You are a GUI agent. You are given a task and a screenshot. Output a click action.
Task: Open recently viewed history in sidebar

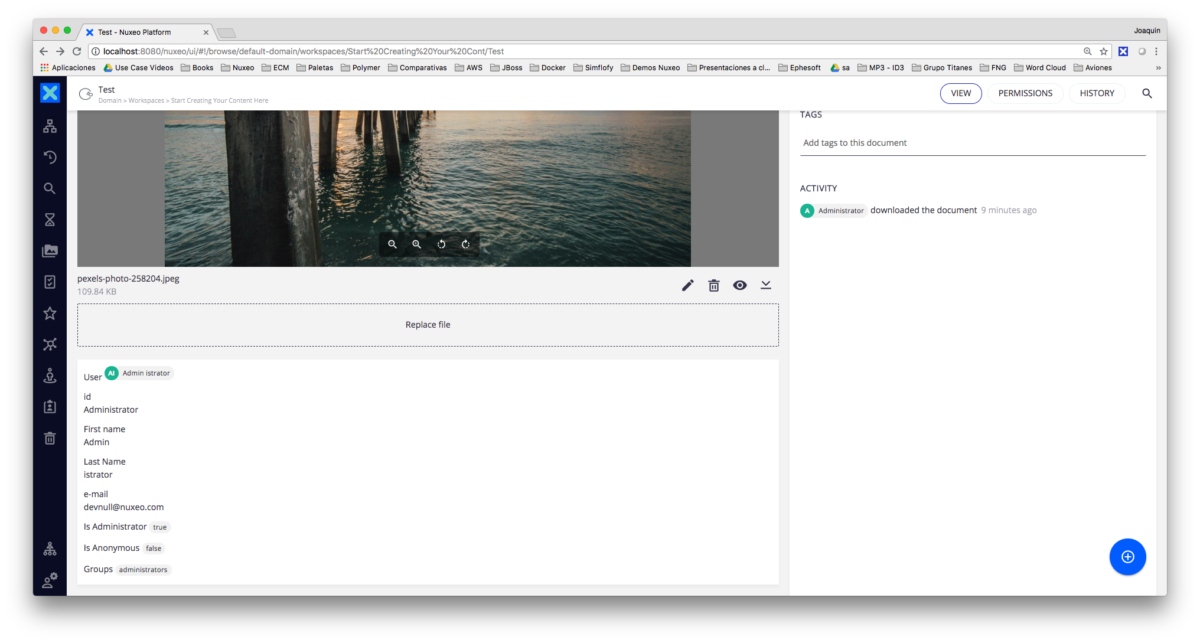[x=50, y=157]
